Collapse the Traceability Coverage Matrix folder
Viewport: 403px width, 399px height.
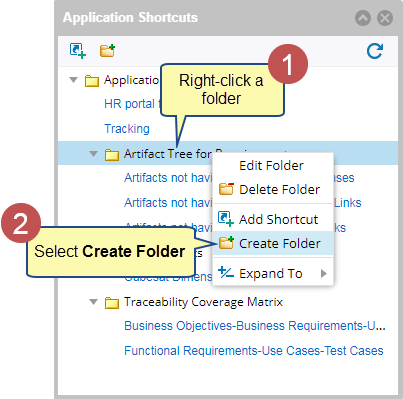point(94,302)
